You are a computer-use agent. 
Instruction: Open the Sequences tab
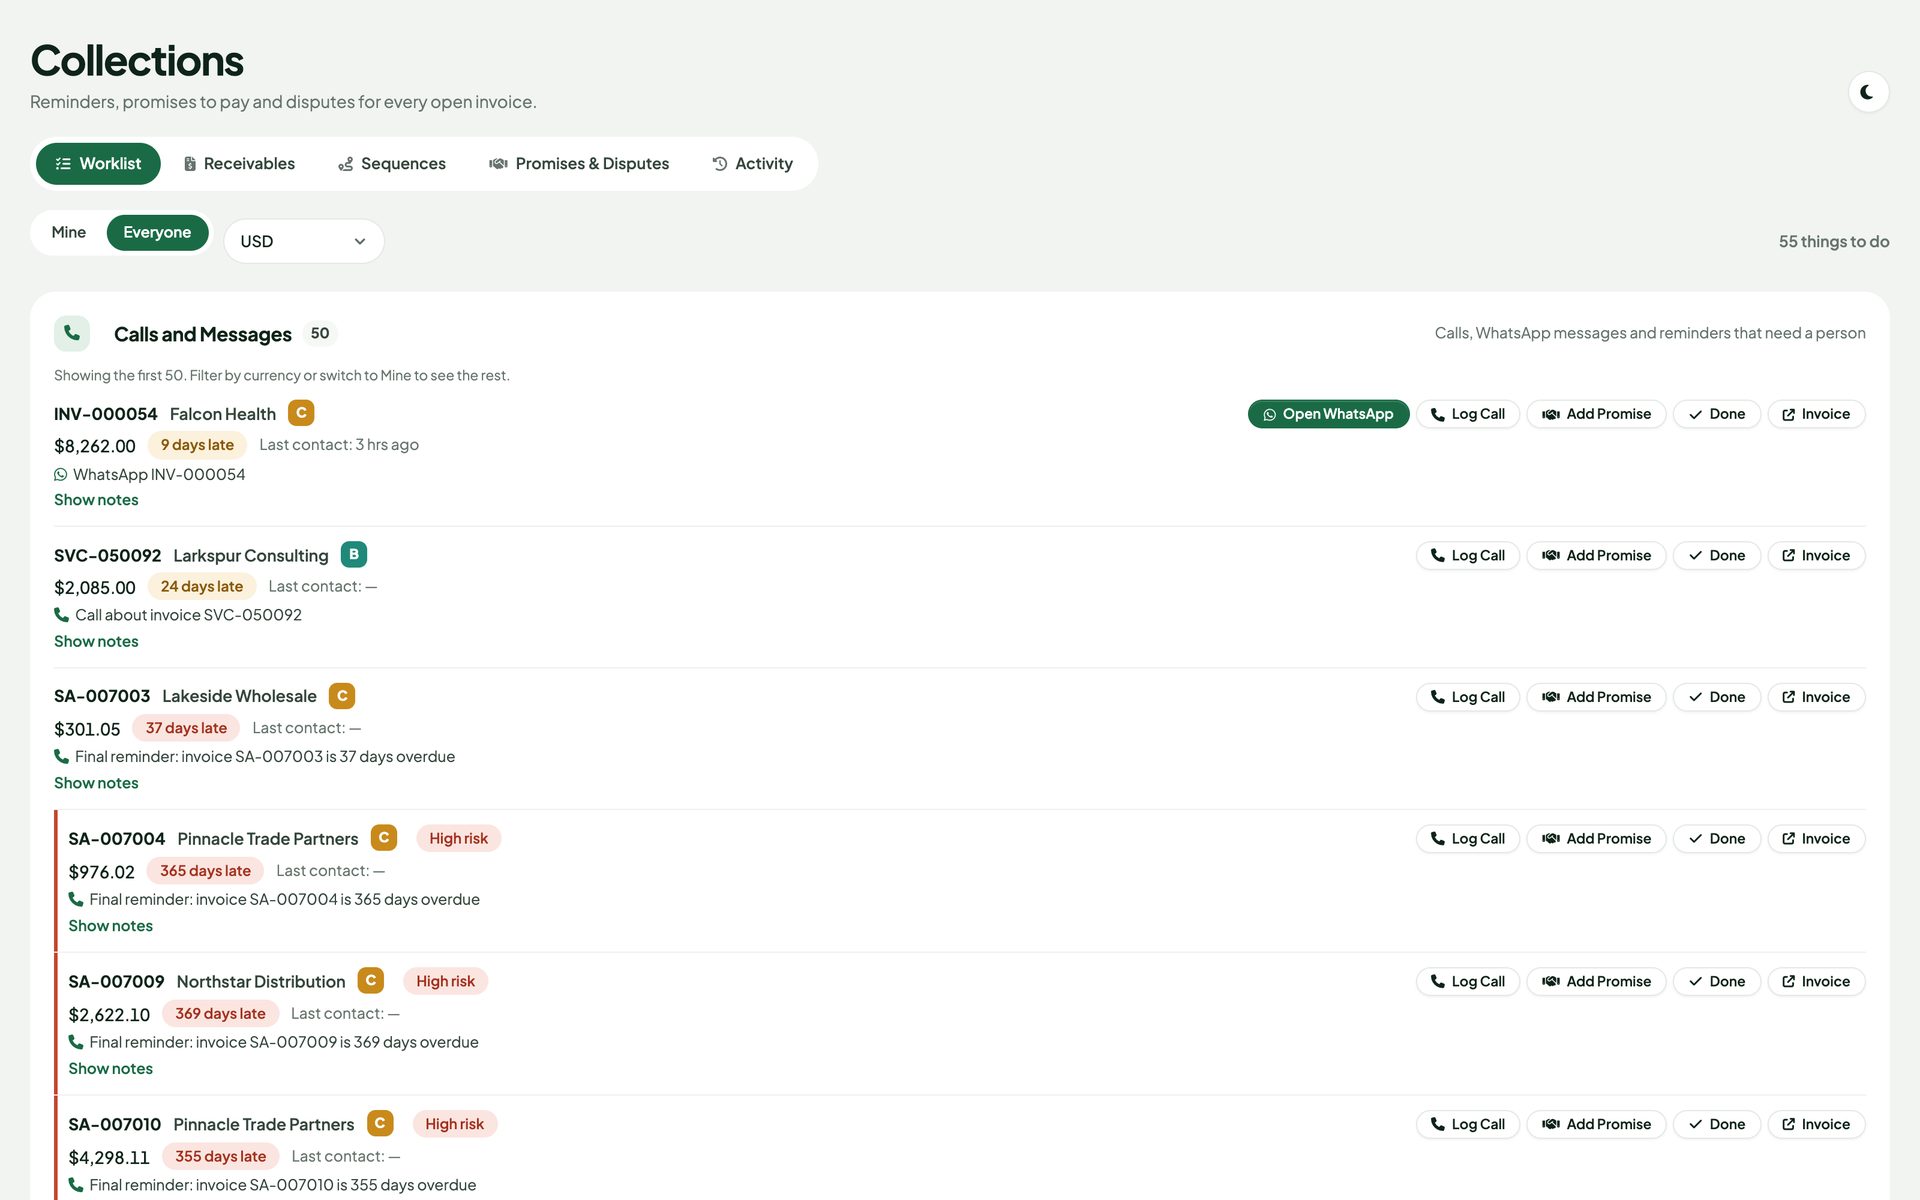pos(392,164)
